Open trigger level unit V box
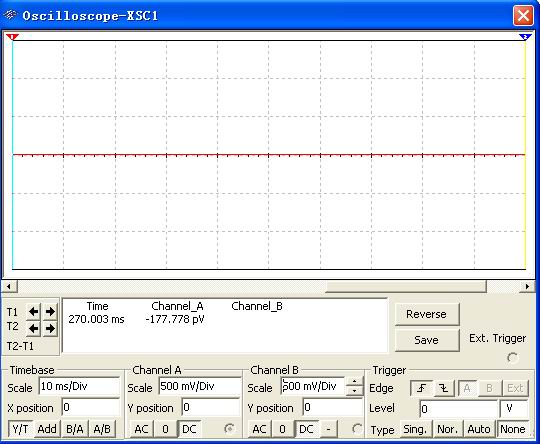Viewport: 540px width, 444px height. coord(513,409)
